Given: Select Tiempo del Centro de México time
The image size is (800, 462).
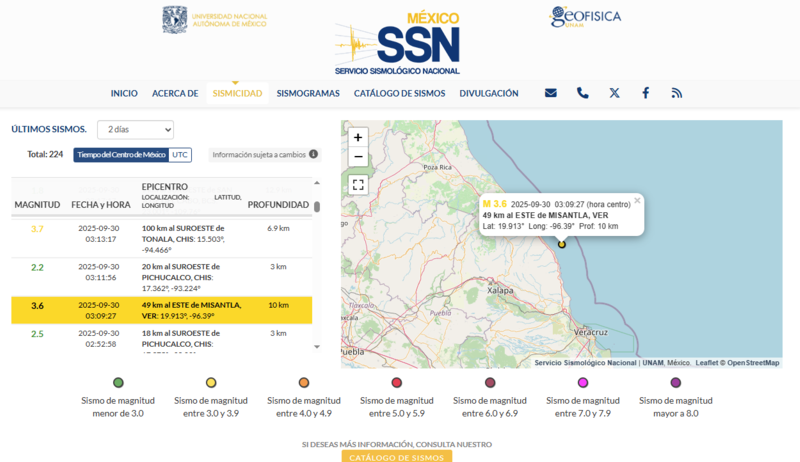Looking at the screenshot, I should (x=121, y=154).
